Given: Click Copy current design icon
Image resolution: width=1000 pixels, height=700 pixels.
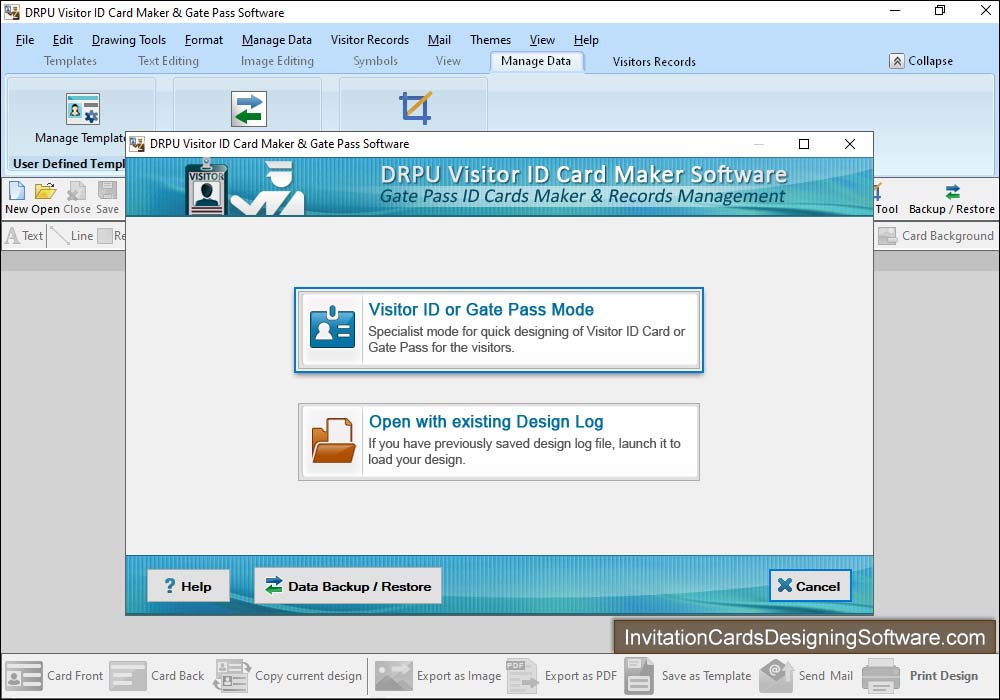Looking at the screenshot, I should 232,676.
